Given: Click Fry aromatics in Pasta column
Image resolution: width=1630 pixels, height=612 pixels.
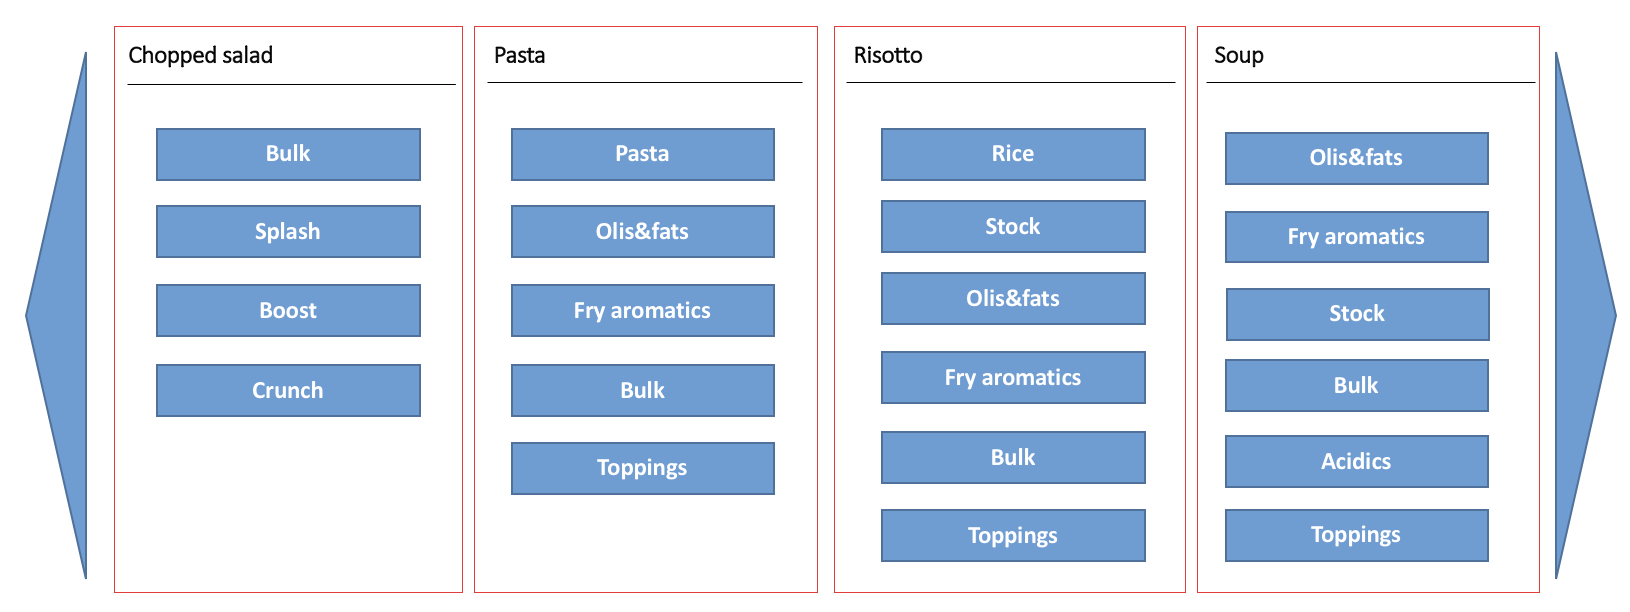Looking at the screenshot, I should point(643,311).
